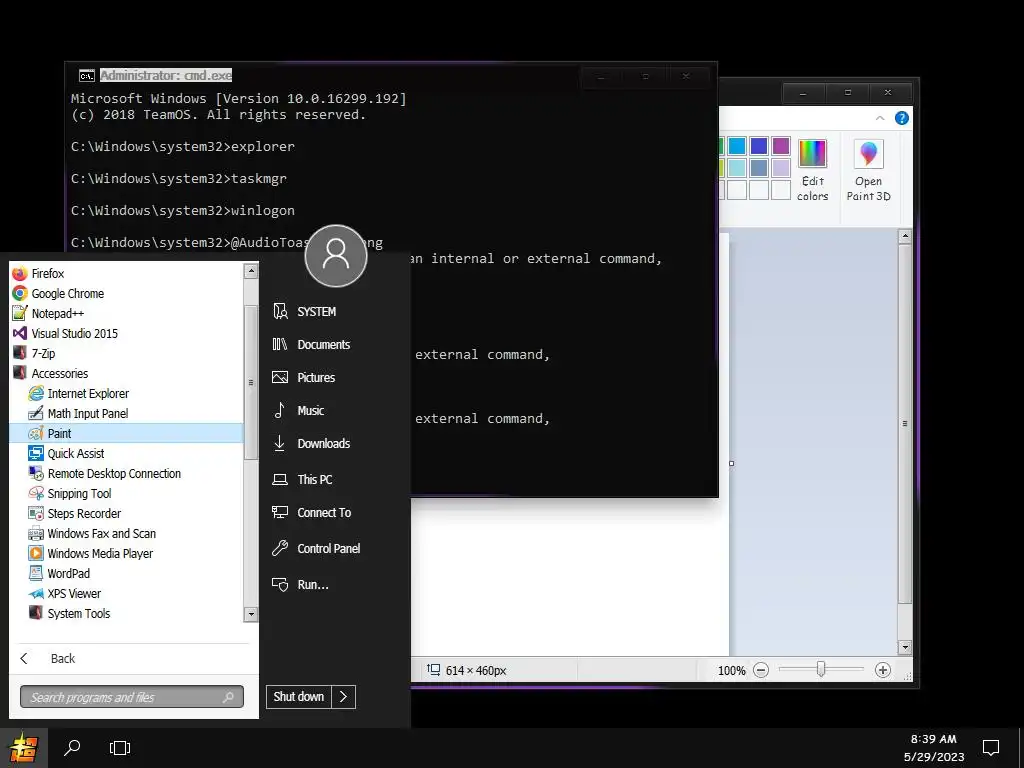1024x768 pixels.
Task: Pick the purple color swatch in Paint
Action: 780,146
